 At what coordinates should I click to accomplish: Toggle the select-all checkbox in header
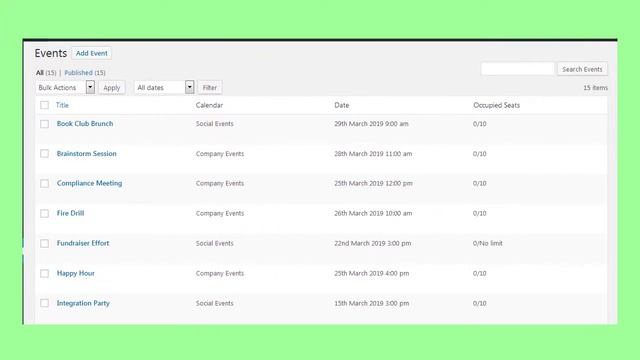(x=44, y=105)
